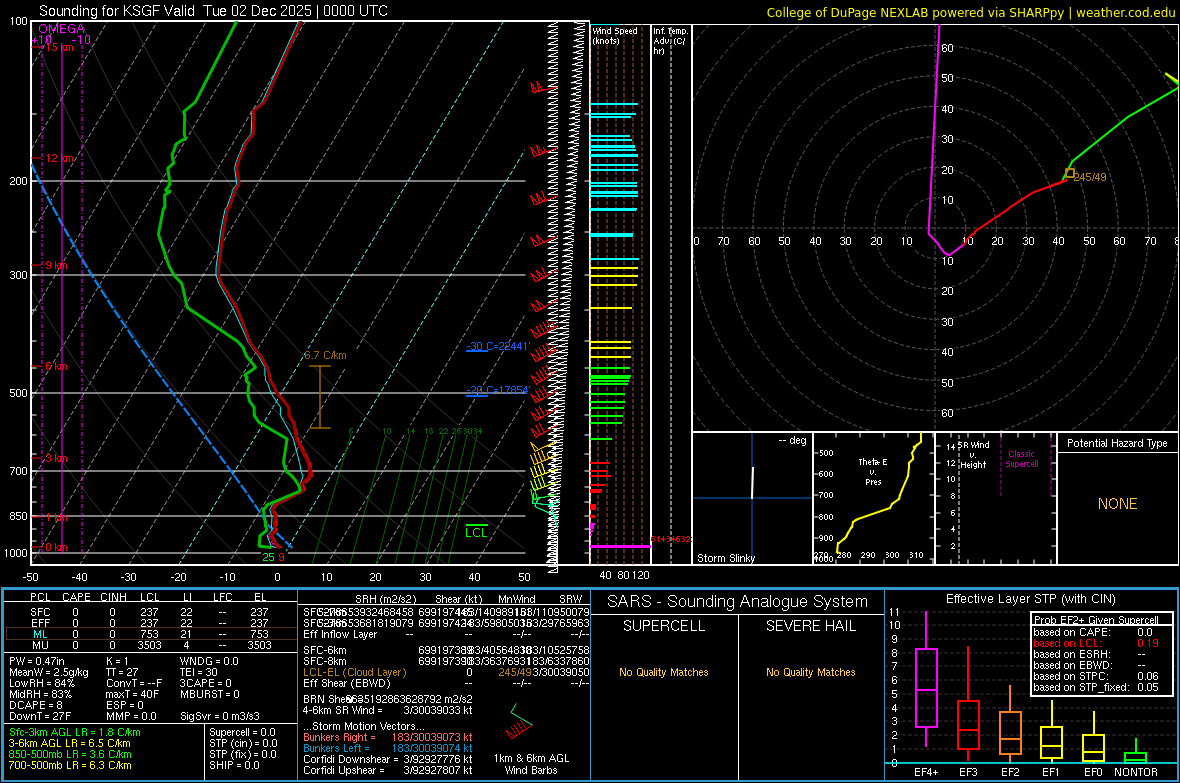1180x783 pixels.
Task: Select the 850 pressure level label
Action: (x=18, y=516)
